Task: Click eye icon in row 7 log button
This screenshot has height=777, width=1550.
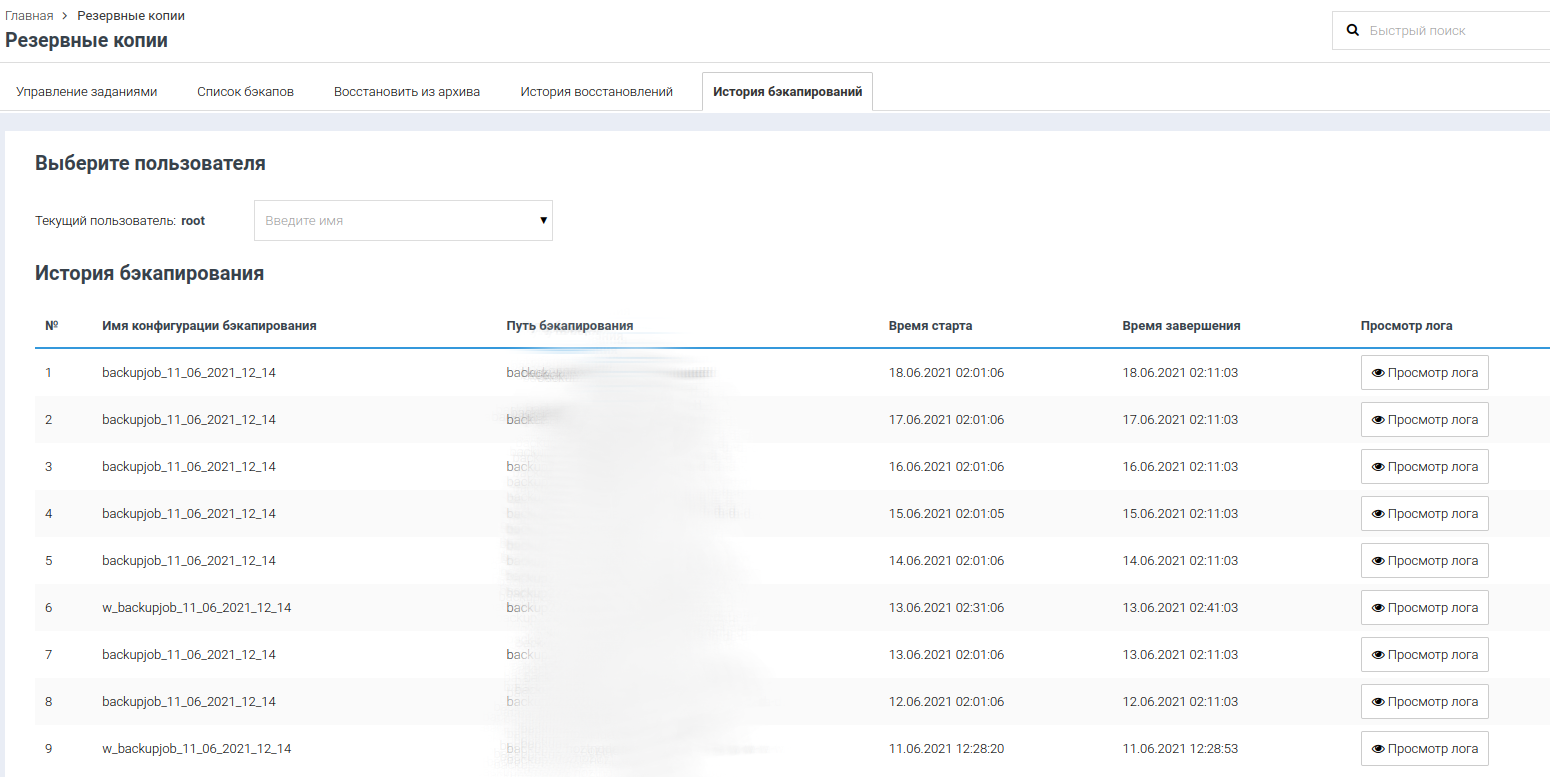Action: tap(1378, 655)
